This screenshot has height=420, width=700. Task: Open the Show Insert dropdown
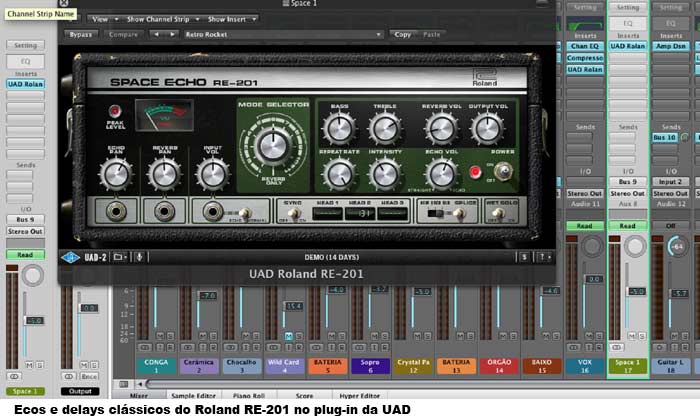tap(231, 19)
